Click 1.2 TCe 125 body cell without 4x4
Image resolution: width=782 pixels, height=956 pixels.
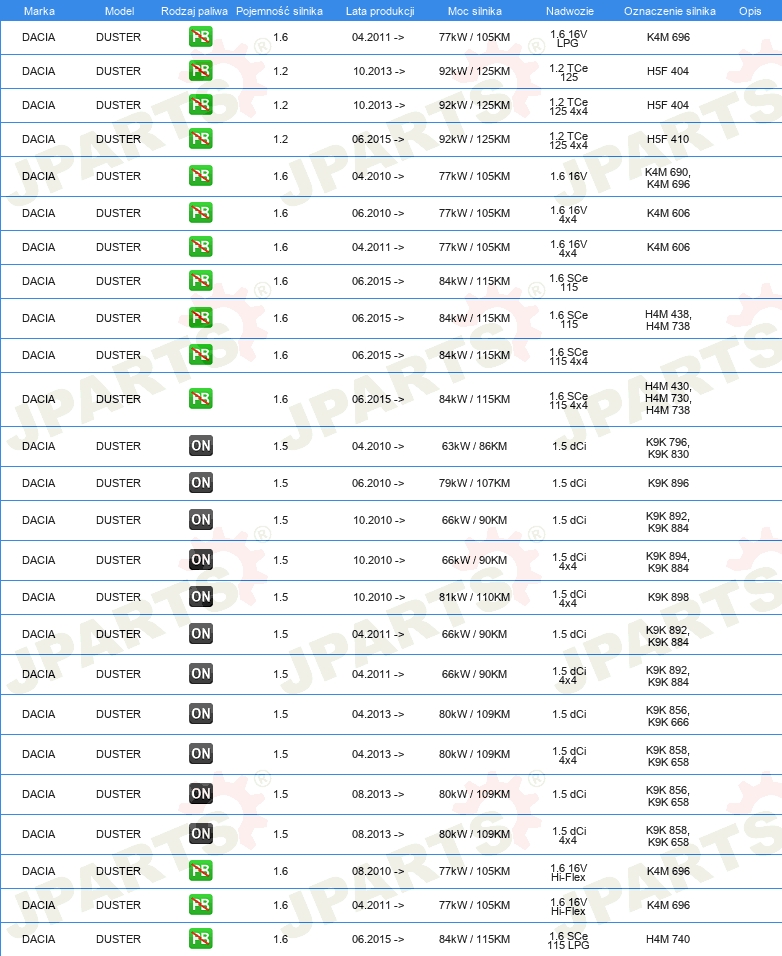pyautogui.click(x=569, y=73)
